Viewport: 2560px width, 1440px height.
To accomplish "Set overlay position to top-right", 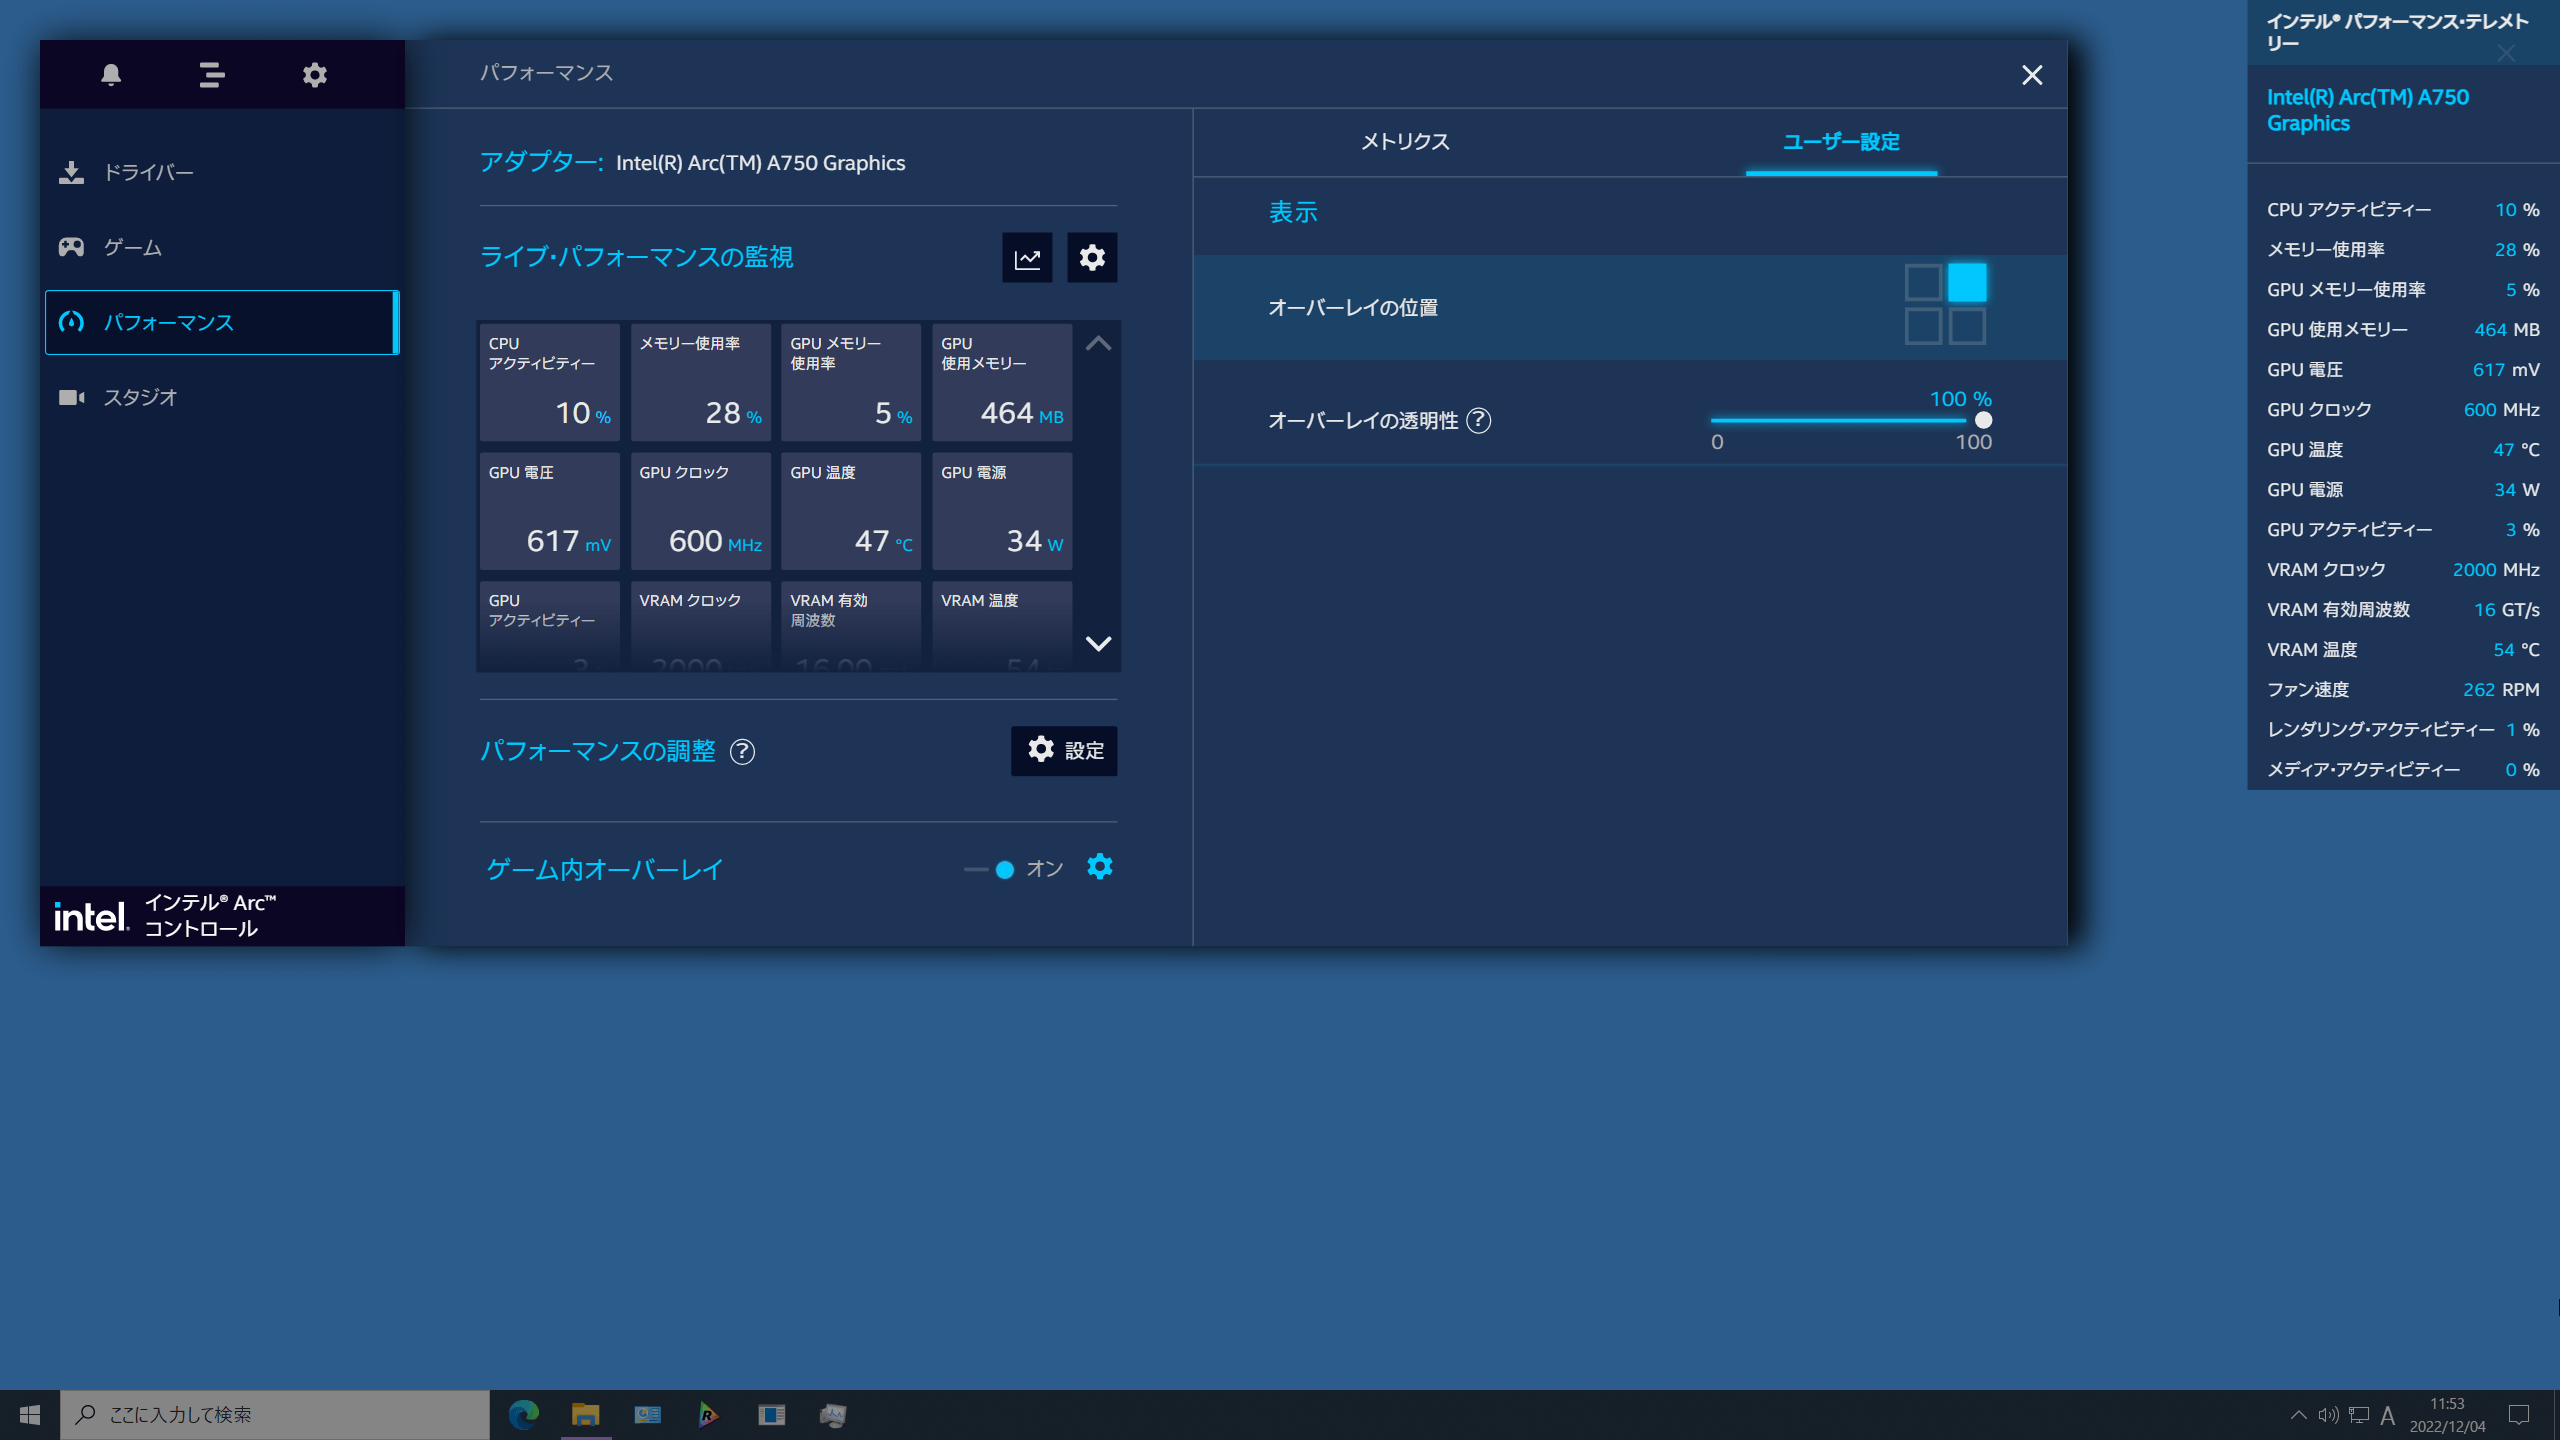I will [x=1967, y=283].
